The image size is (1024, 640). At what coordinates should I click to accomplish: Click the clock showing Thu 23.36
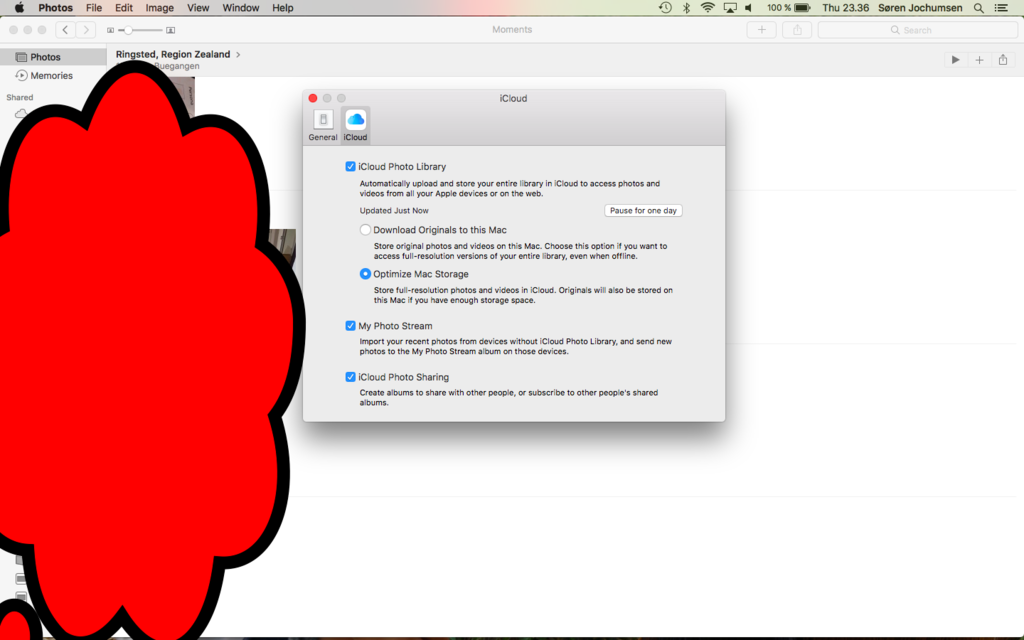(845, 8)
